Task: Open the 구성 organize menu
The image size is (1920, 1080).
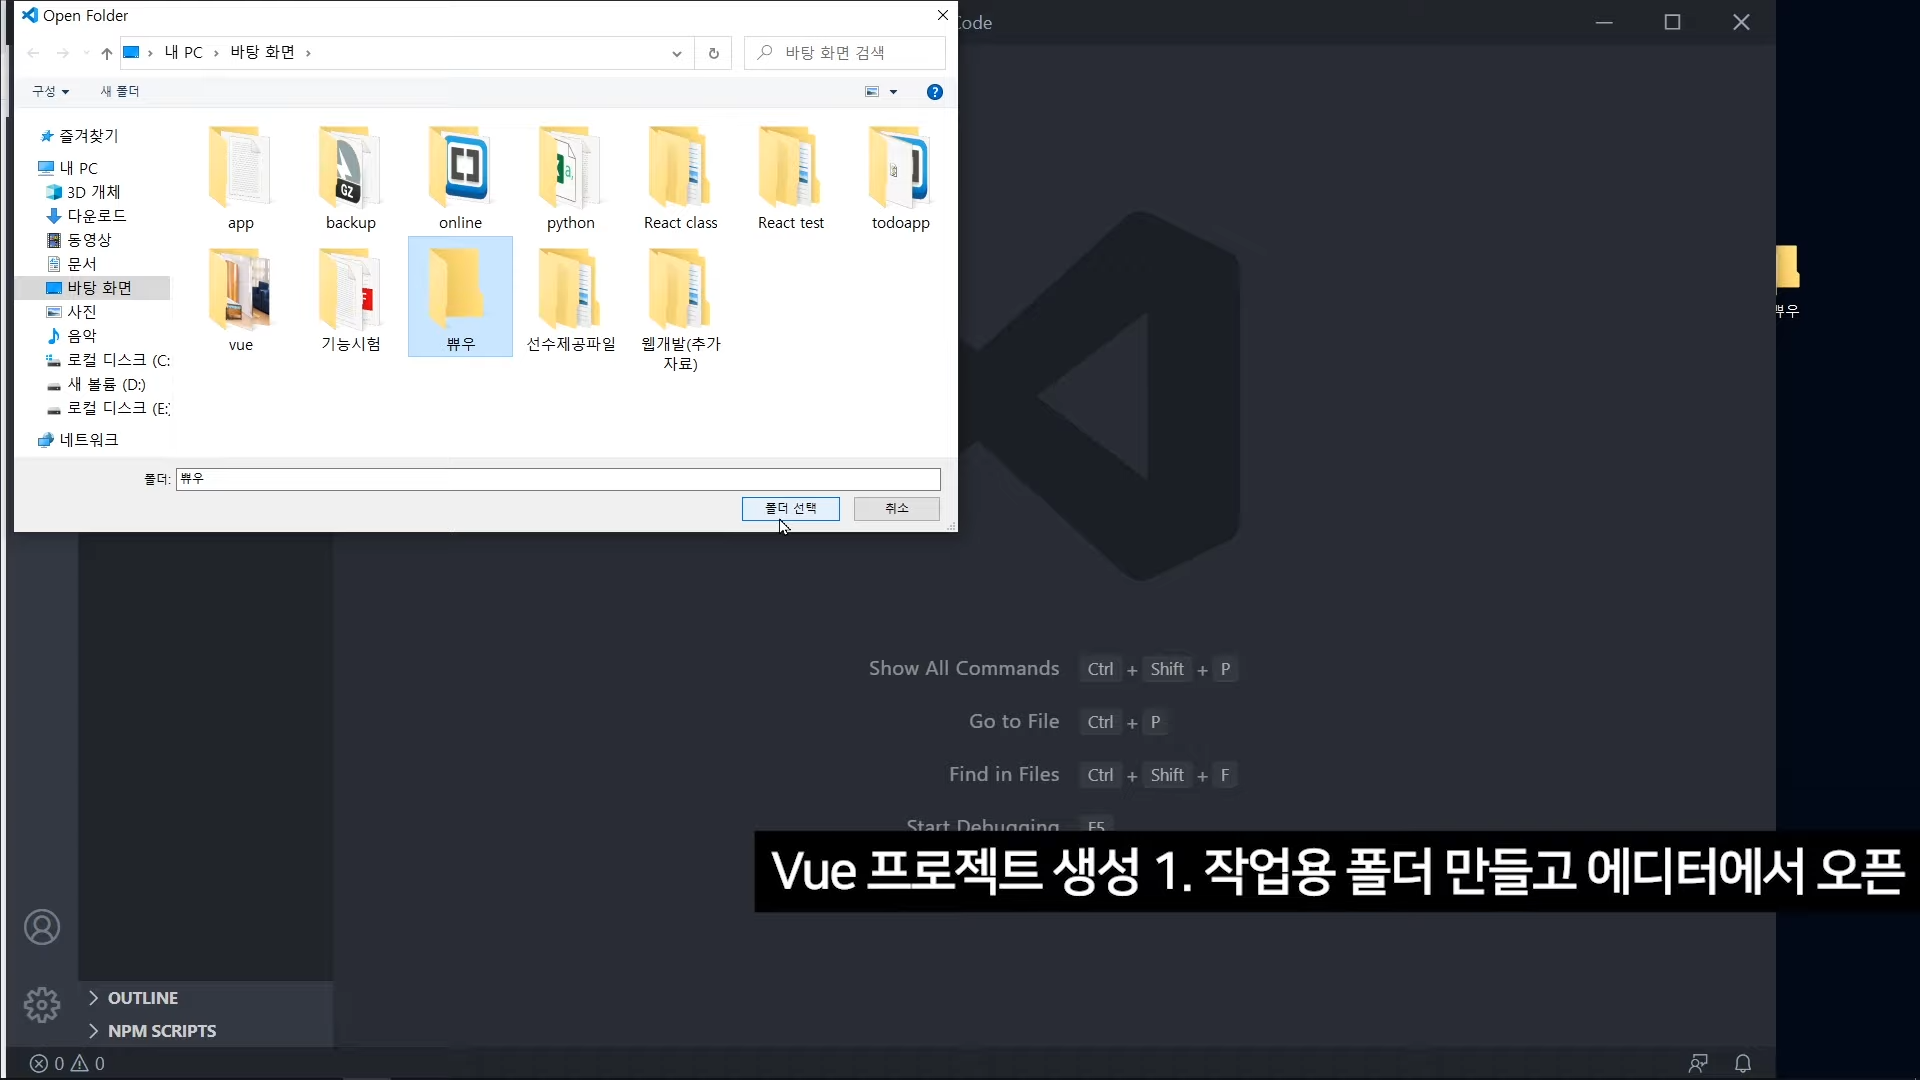Action: tap(50, 91)
